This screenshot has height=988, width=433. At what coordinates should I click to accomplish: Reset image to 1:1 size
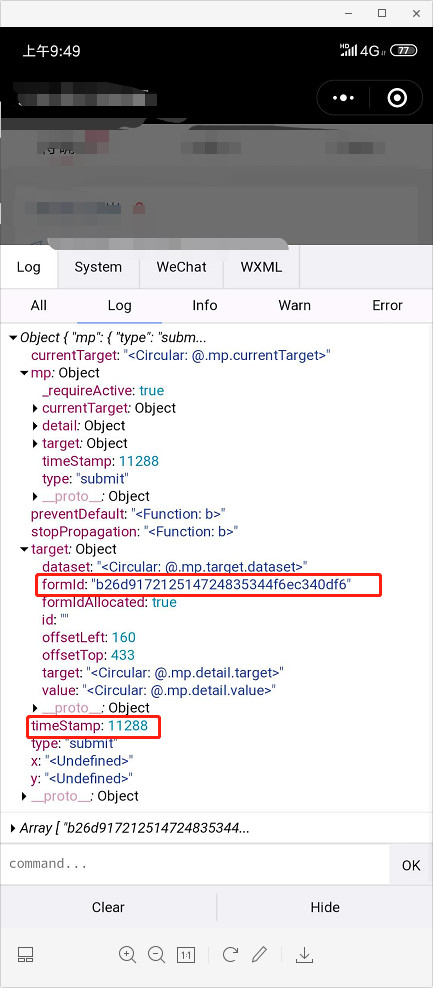(186, 955)
